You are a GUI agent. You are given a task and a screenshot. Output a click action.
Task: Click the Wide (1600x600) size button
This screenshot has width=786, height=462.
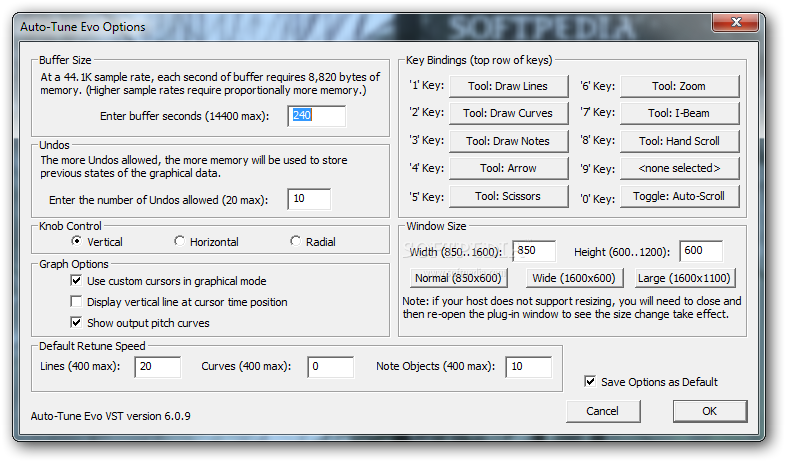click(574, 278)
